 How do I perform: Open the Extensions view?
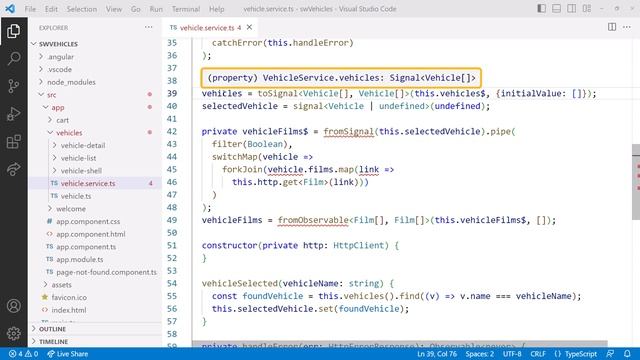click(x=13, y=142)
